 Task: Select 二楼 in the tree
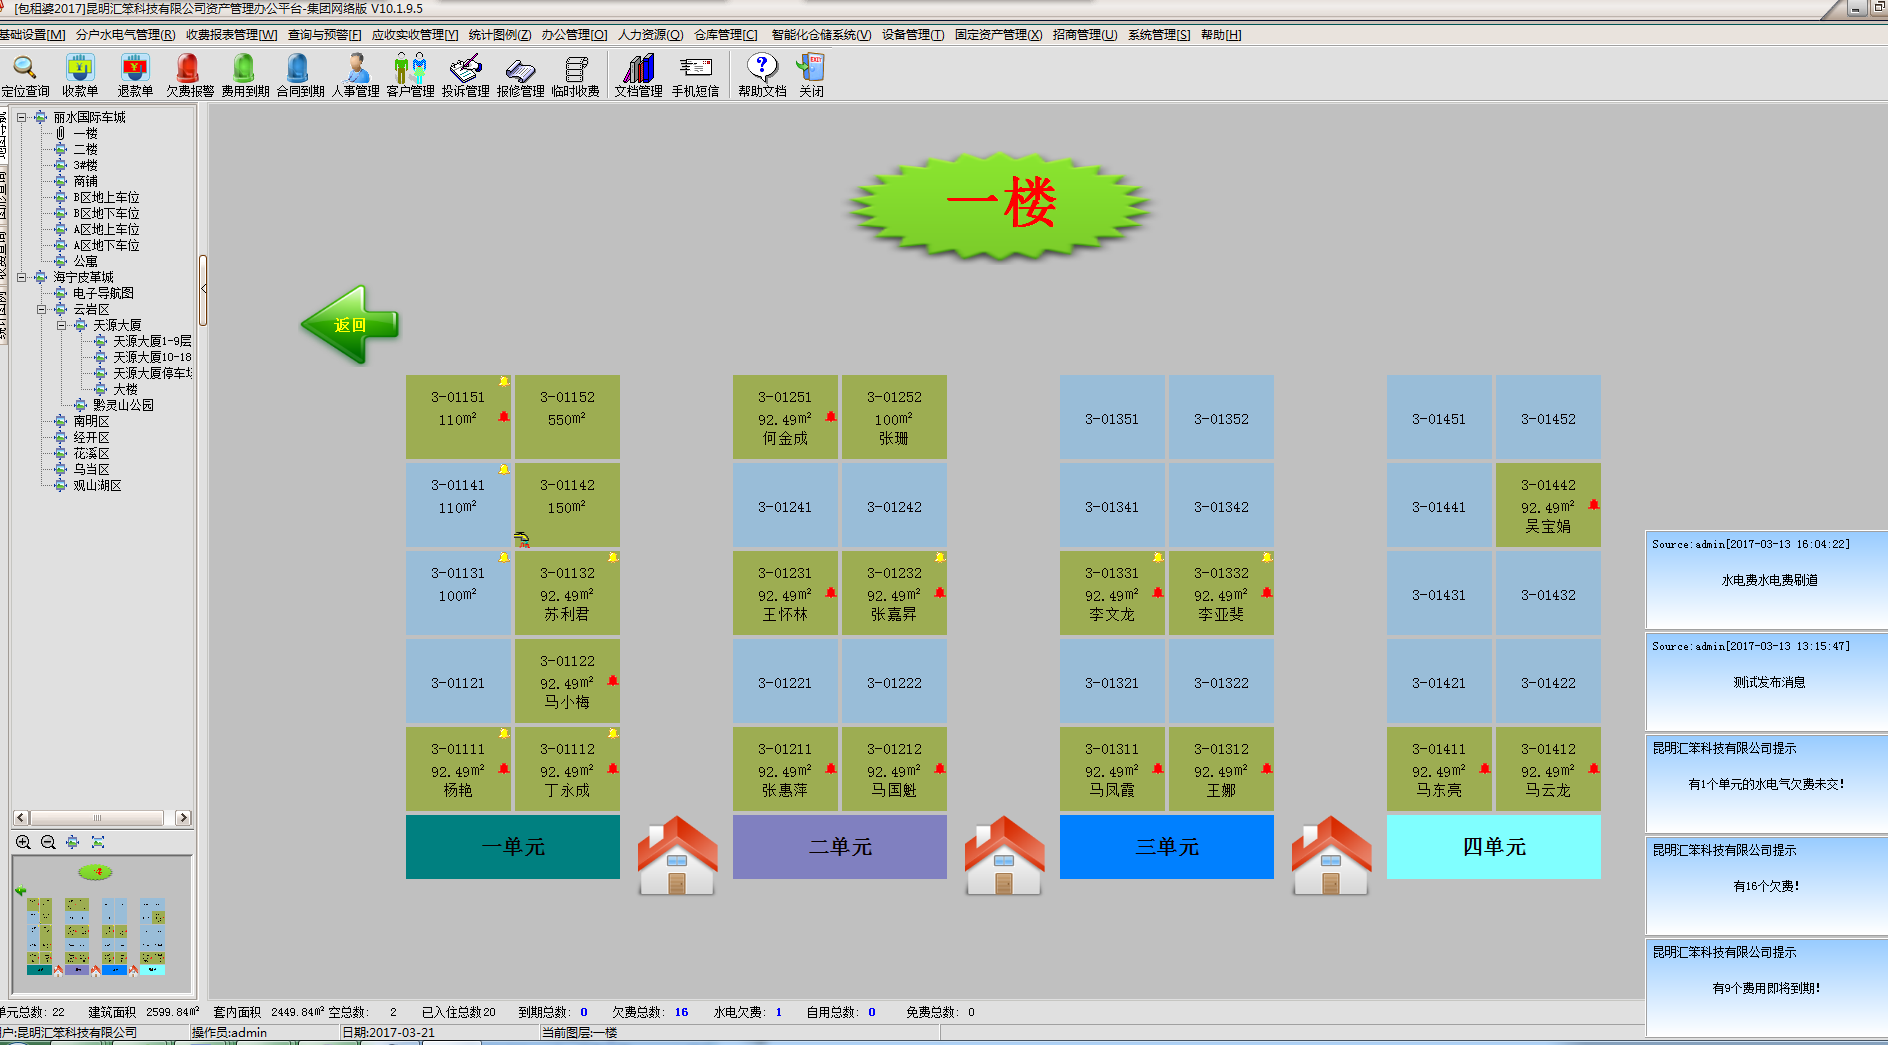coord(85,149)
